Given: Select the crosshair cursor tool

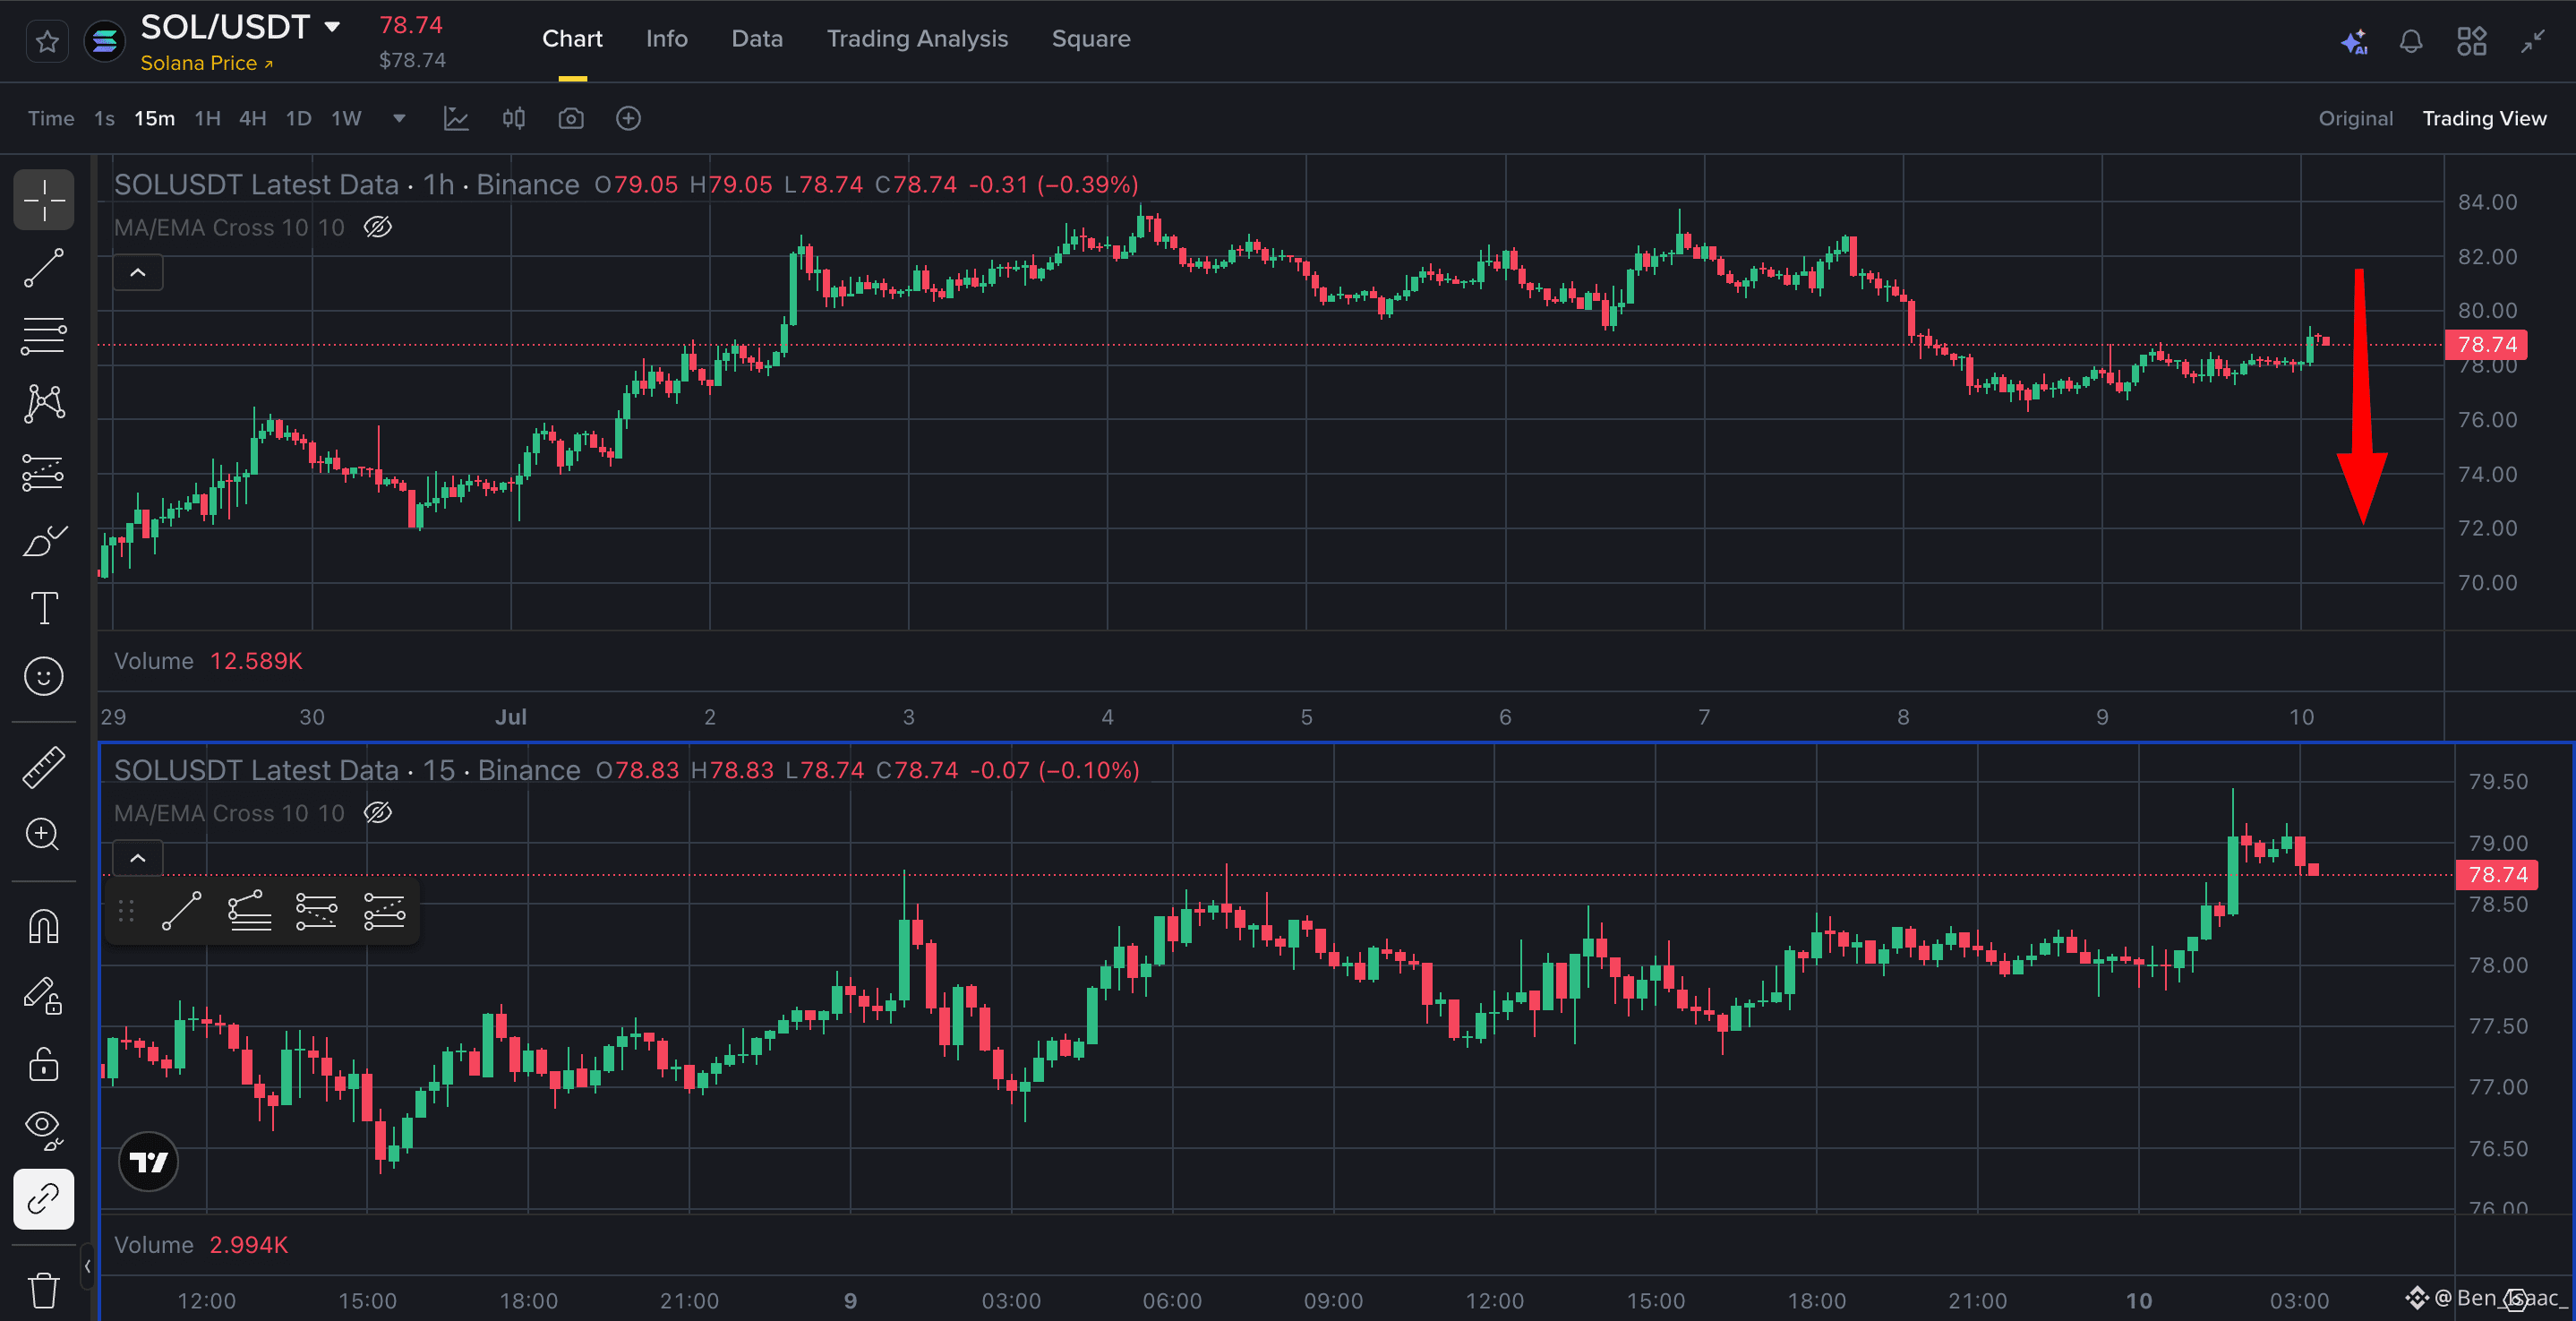Looking at the screenshot, I should point(44,200).
